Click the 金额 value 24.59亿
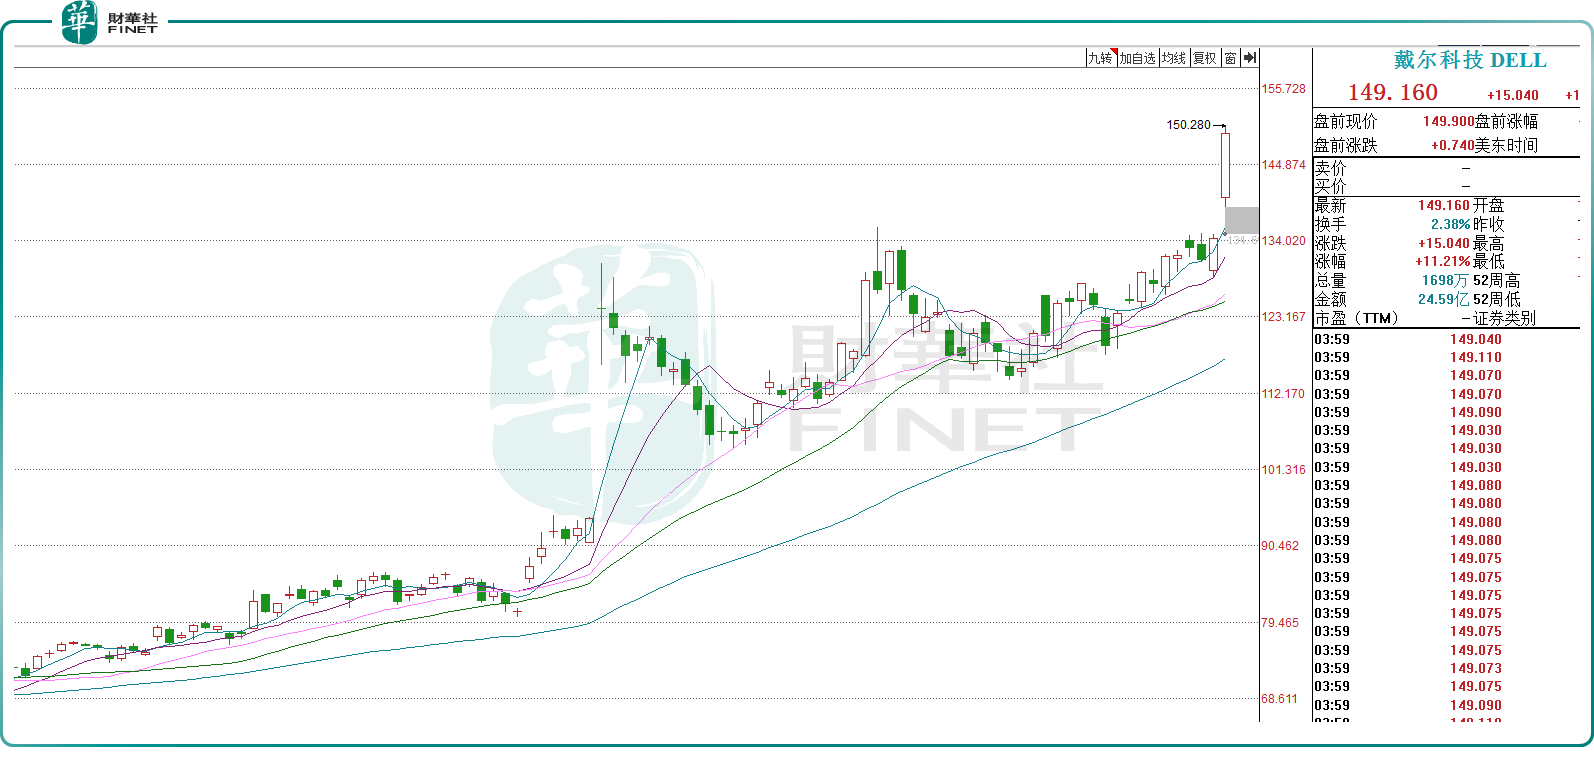The height and width of the screenshot is (767, 1594). tap(1444, 299)
